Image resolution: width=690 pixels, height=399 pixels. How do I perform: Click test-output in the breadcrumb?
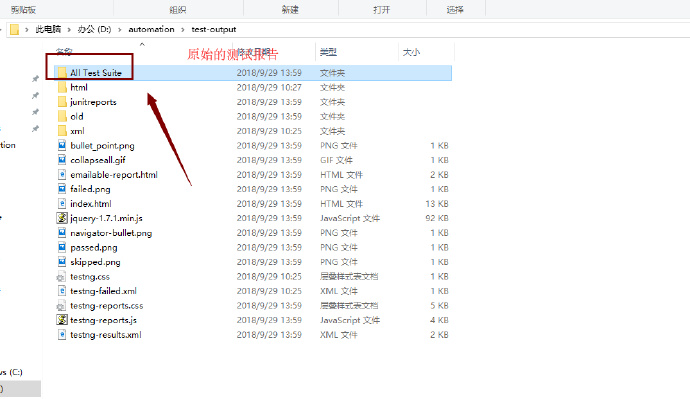214,29
